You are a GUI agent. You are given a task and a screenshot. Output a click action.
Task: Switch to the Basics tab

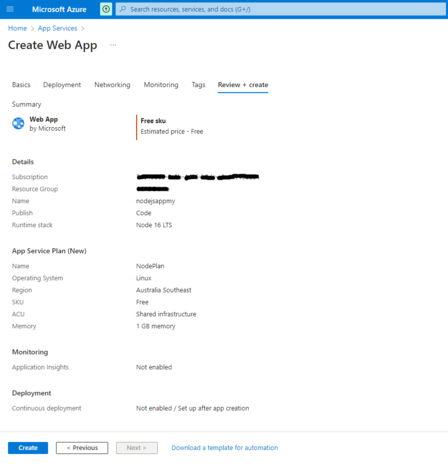[21, 85]
